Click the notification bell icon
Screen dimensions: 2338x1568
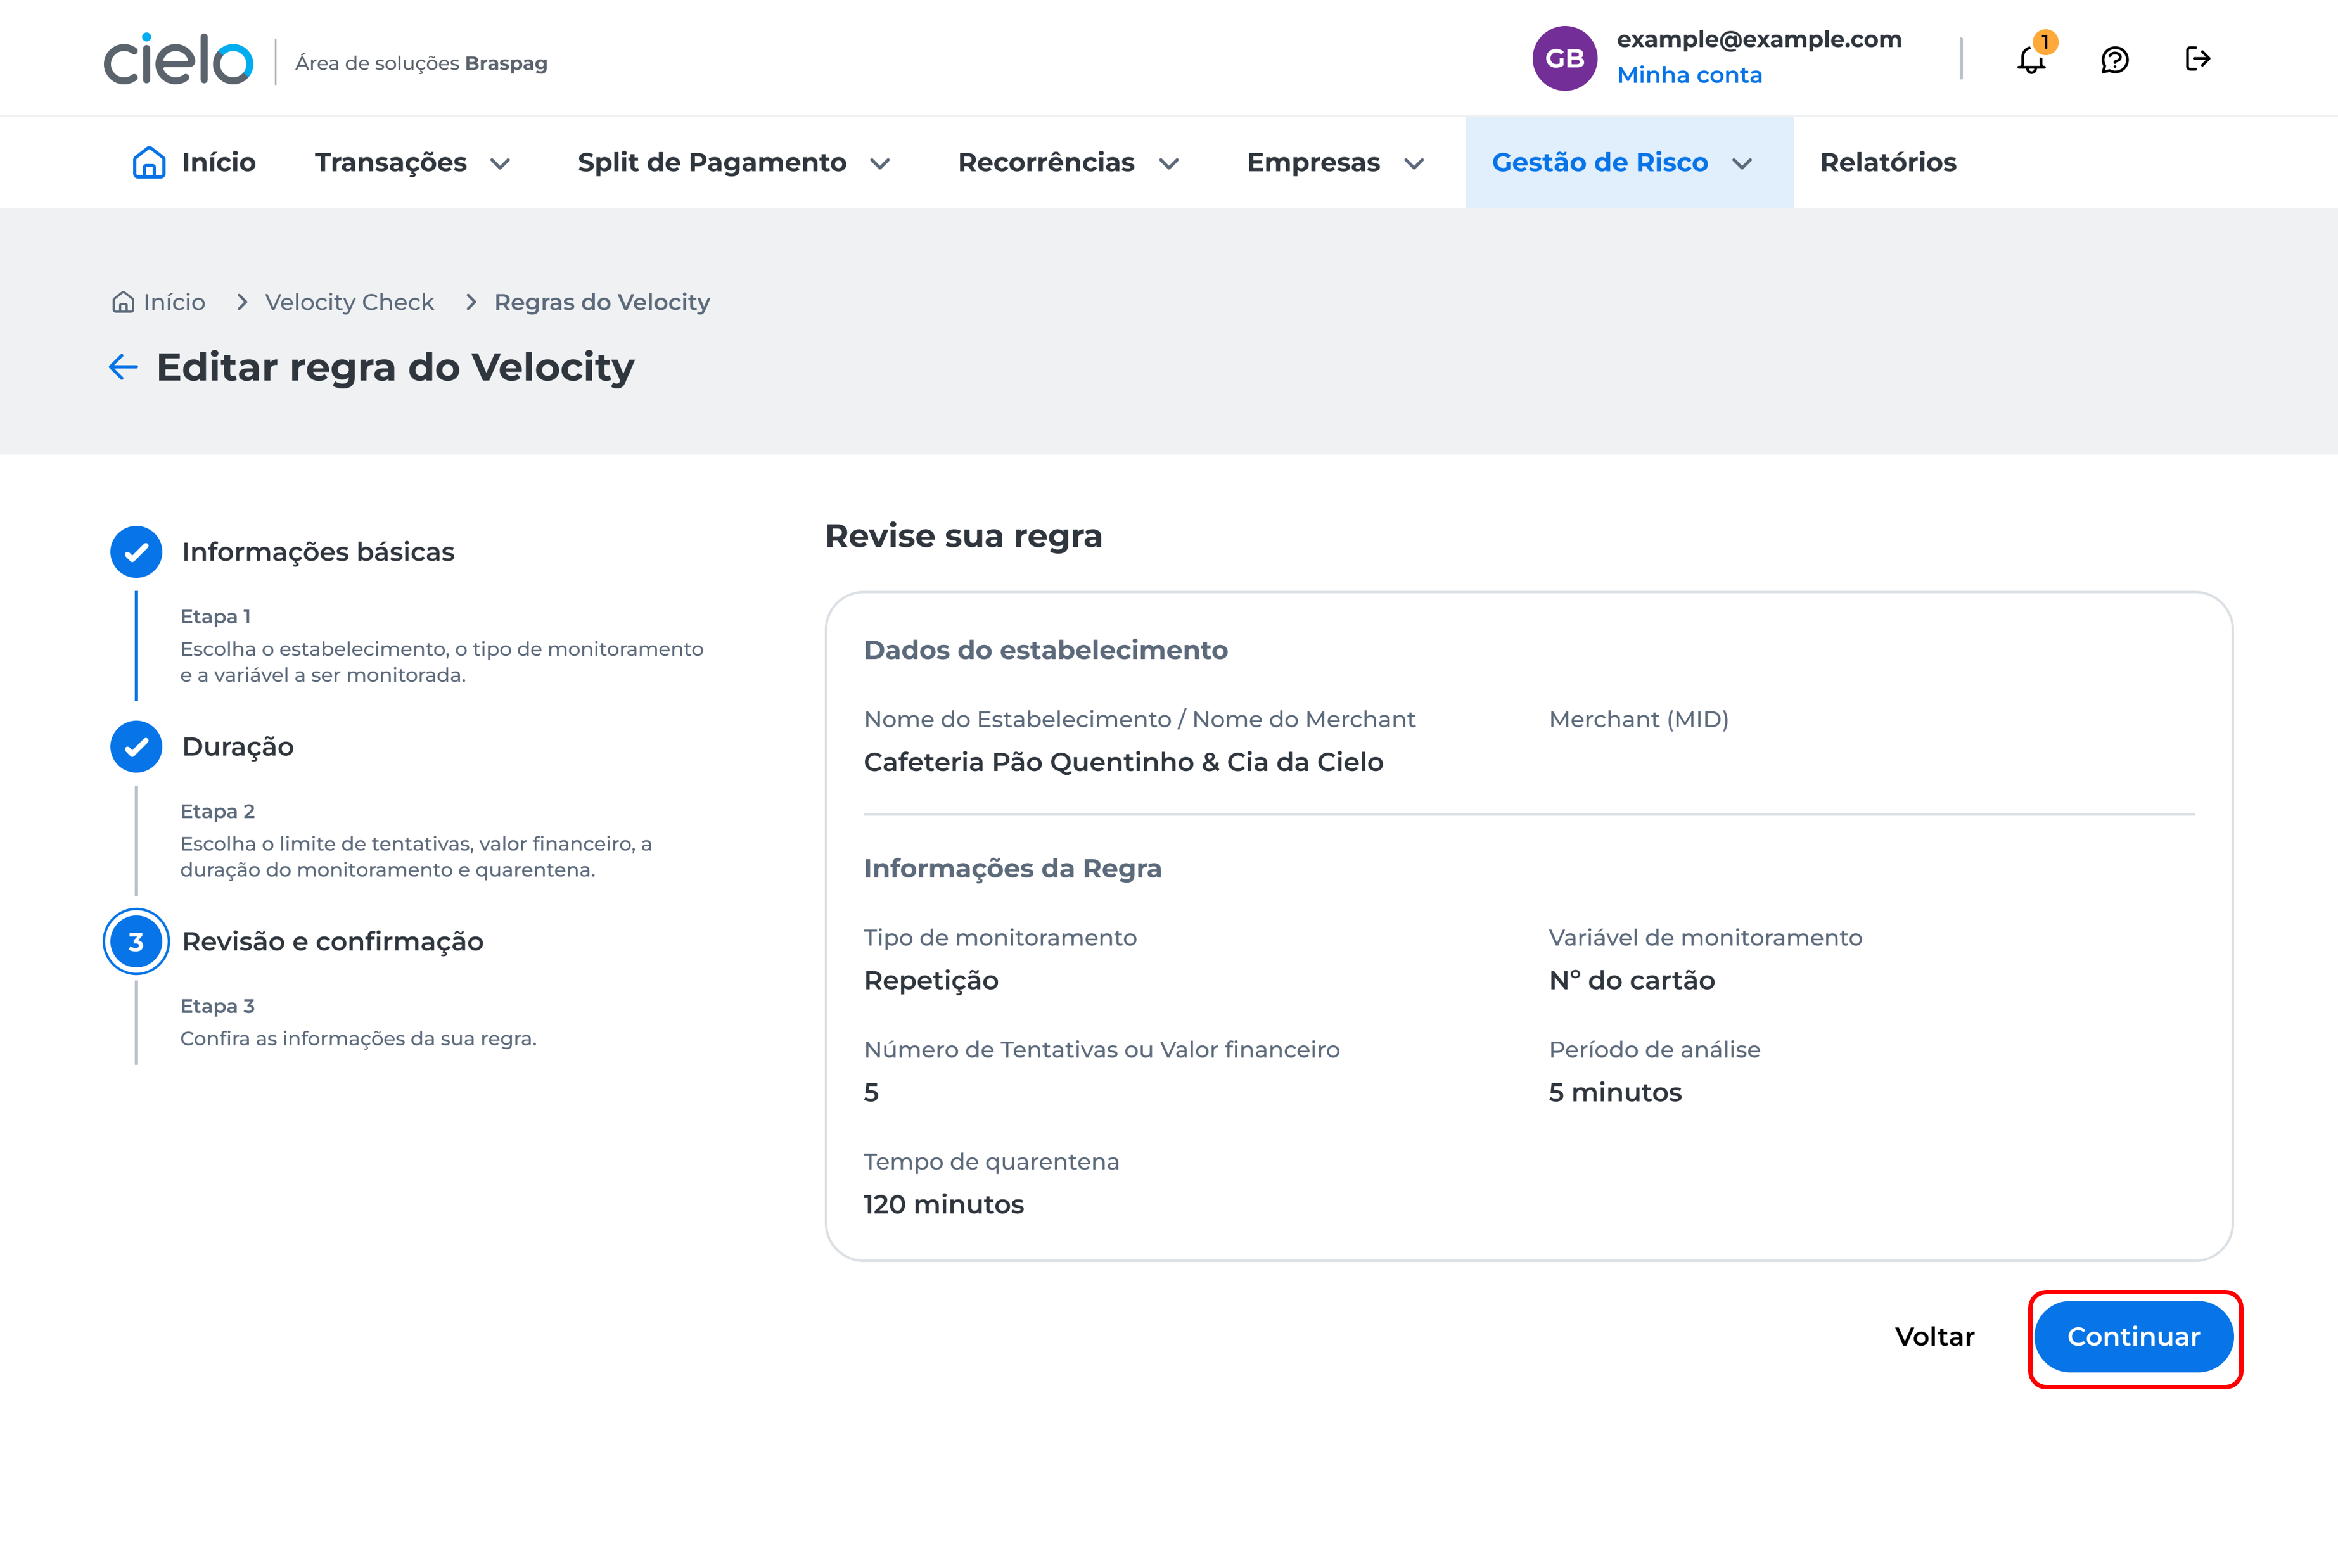pos(2031,60)
